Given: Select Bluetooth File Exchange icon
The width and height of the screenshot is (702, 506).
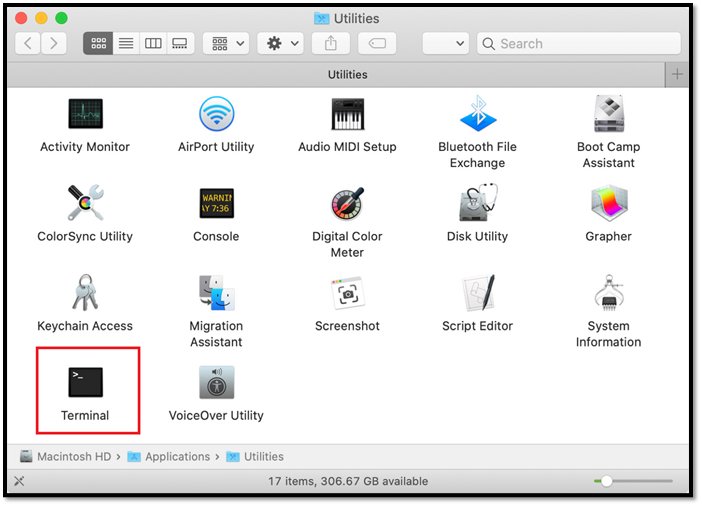Looking at the screenshot, I should tap(478, 113).
